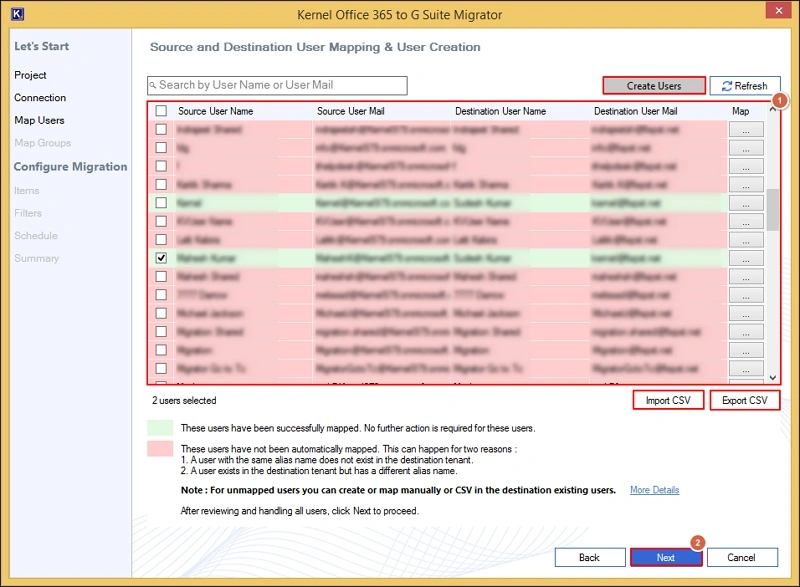Image resolution: width=800 pixels, height=587 pixels.
Task: Open map browse button for Mahesh Kumar row
Action: coord(744,258)
